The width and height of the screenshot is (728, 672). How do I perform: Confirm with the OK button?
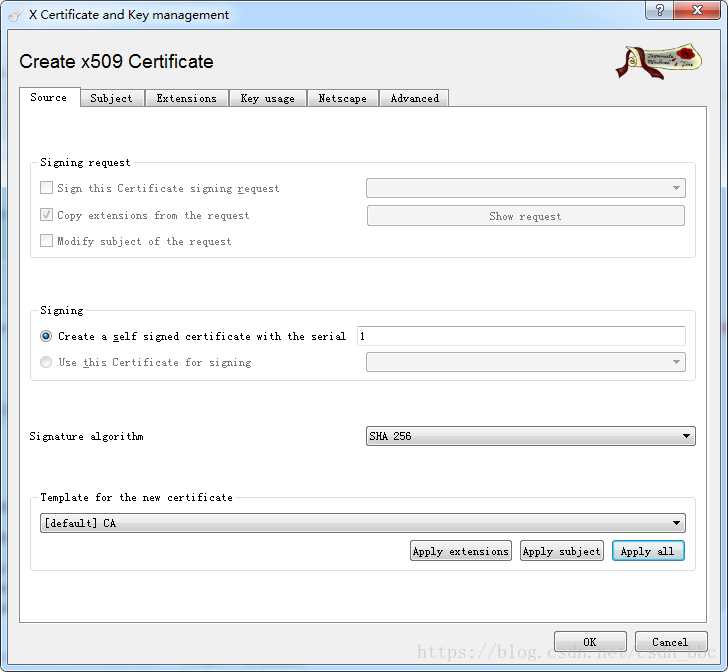[x=590, y=642]
